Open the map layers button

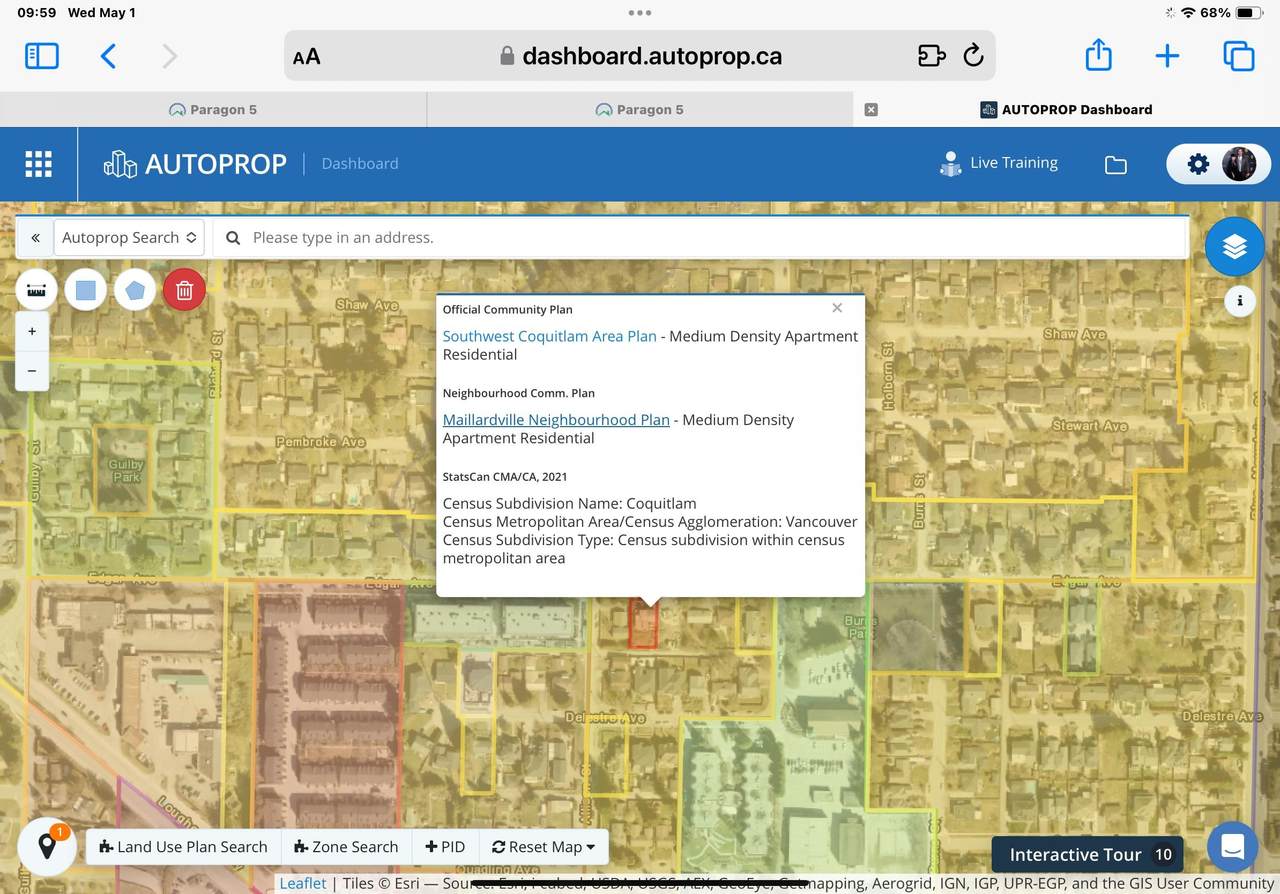pyautogui.click(x=1235, y=246)
